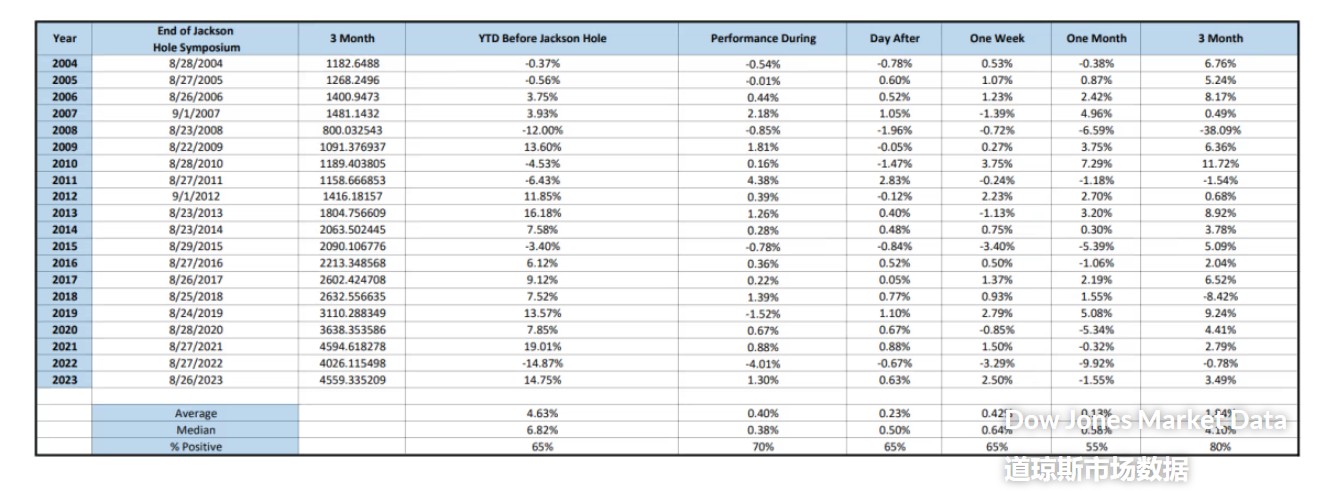
Task: Click the -14.87% cell for 2022
Action: click(541, 363)
